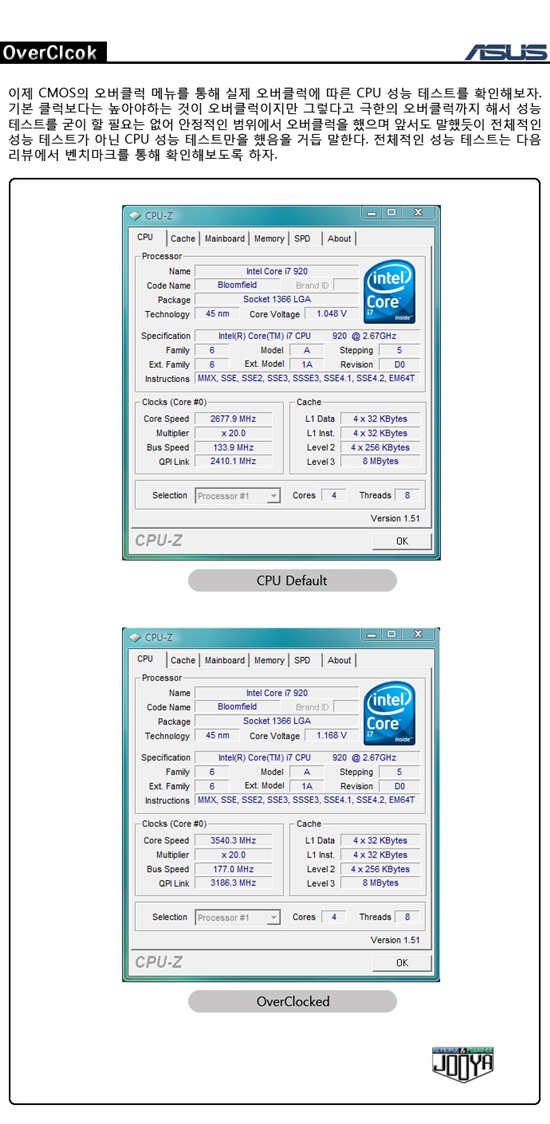Click CPU-Z title icon in OverClocked window
550x1124 pixels.
click(x=134, y=637)
